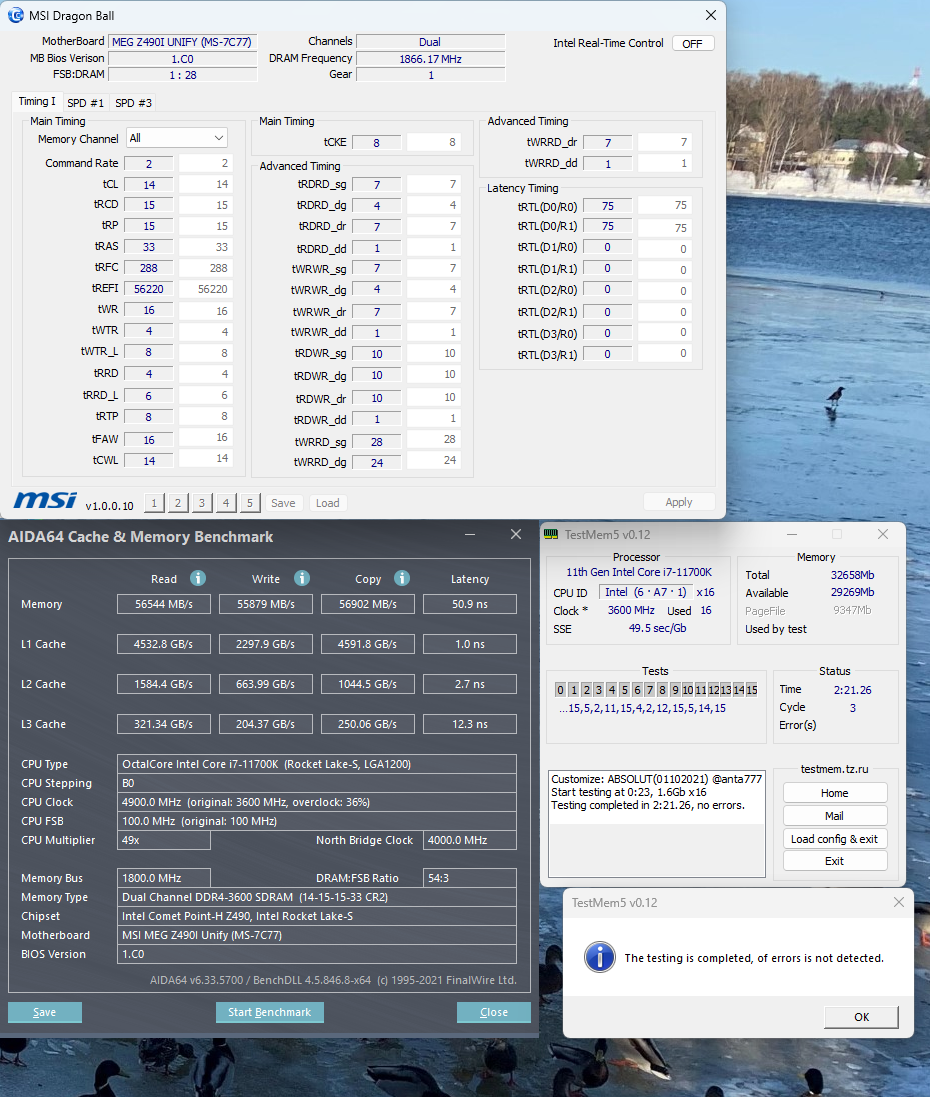The height and width of the screenshot is (1097, 930).
Task: Click the North Bridge Clock 4000.0 MHz value
Action: point(470,840)
